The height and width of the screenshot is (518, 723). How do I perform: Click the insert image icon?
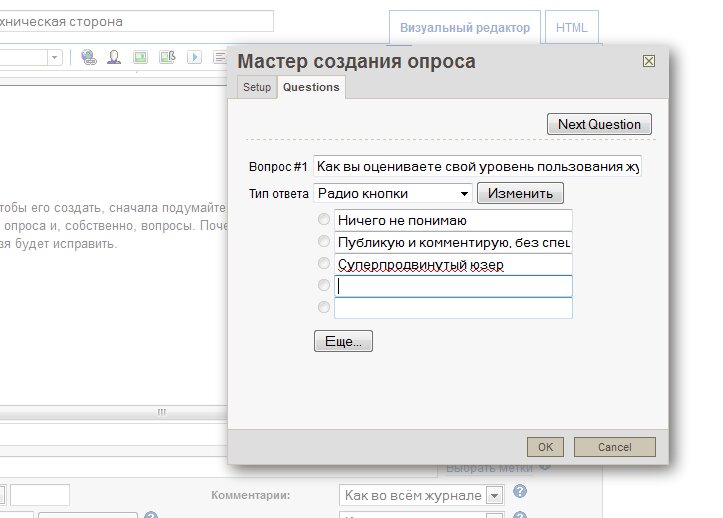pyautogui.click(x=141, y=57)
